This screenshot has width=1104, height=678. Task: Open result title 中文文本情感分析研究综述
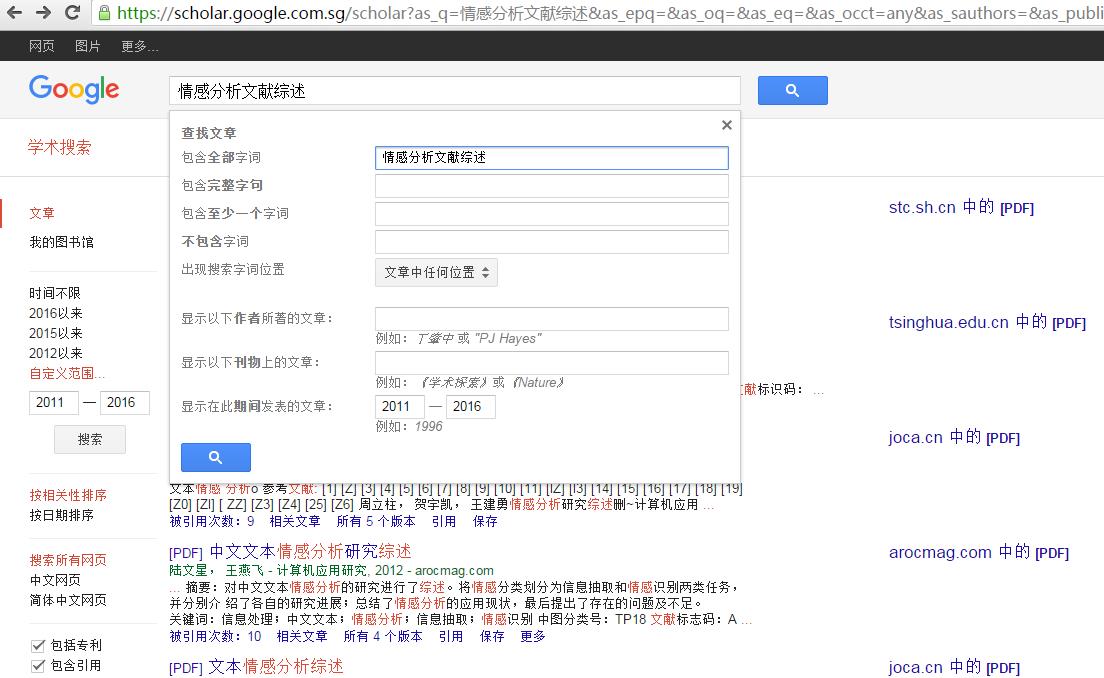coord(310,551)
